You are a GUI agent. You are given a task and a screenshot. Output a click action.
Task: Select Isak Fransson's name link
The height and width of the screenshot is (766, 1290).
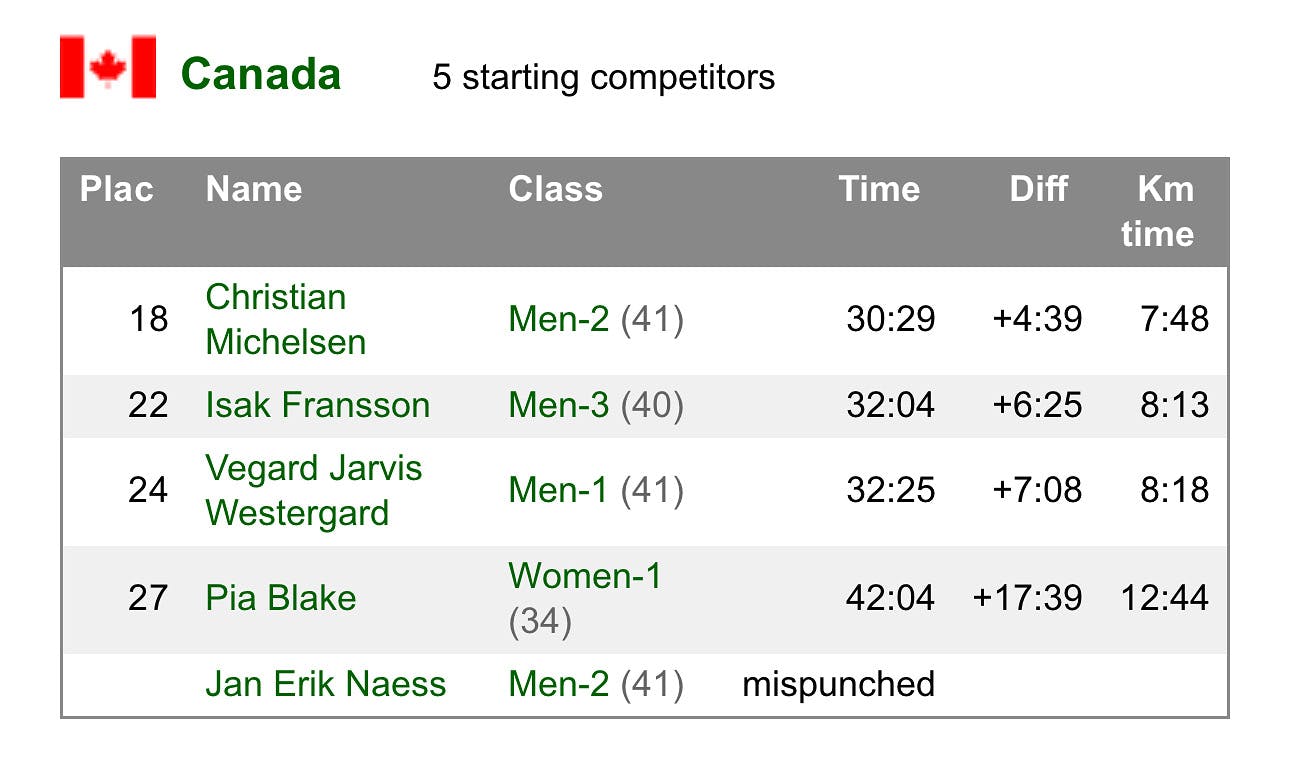pyautogui.click(x=318, y=405)
